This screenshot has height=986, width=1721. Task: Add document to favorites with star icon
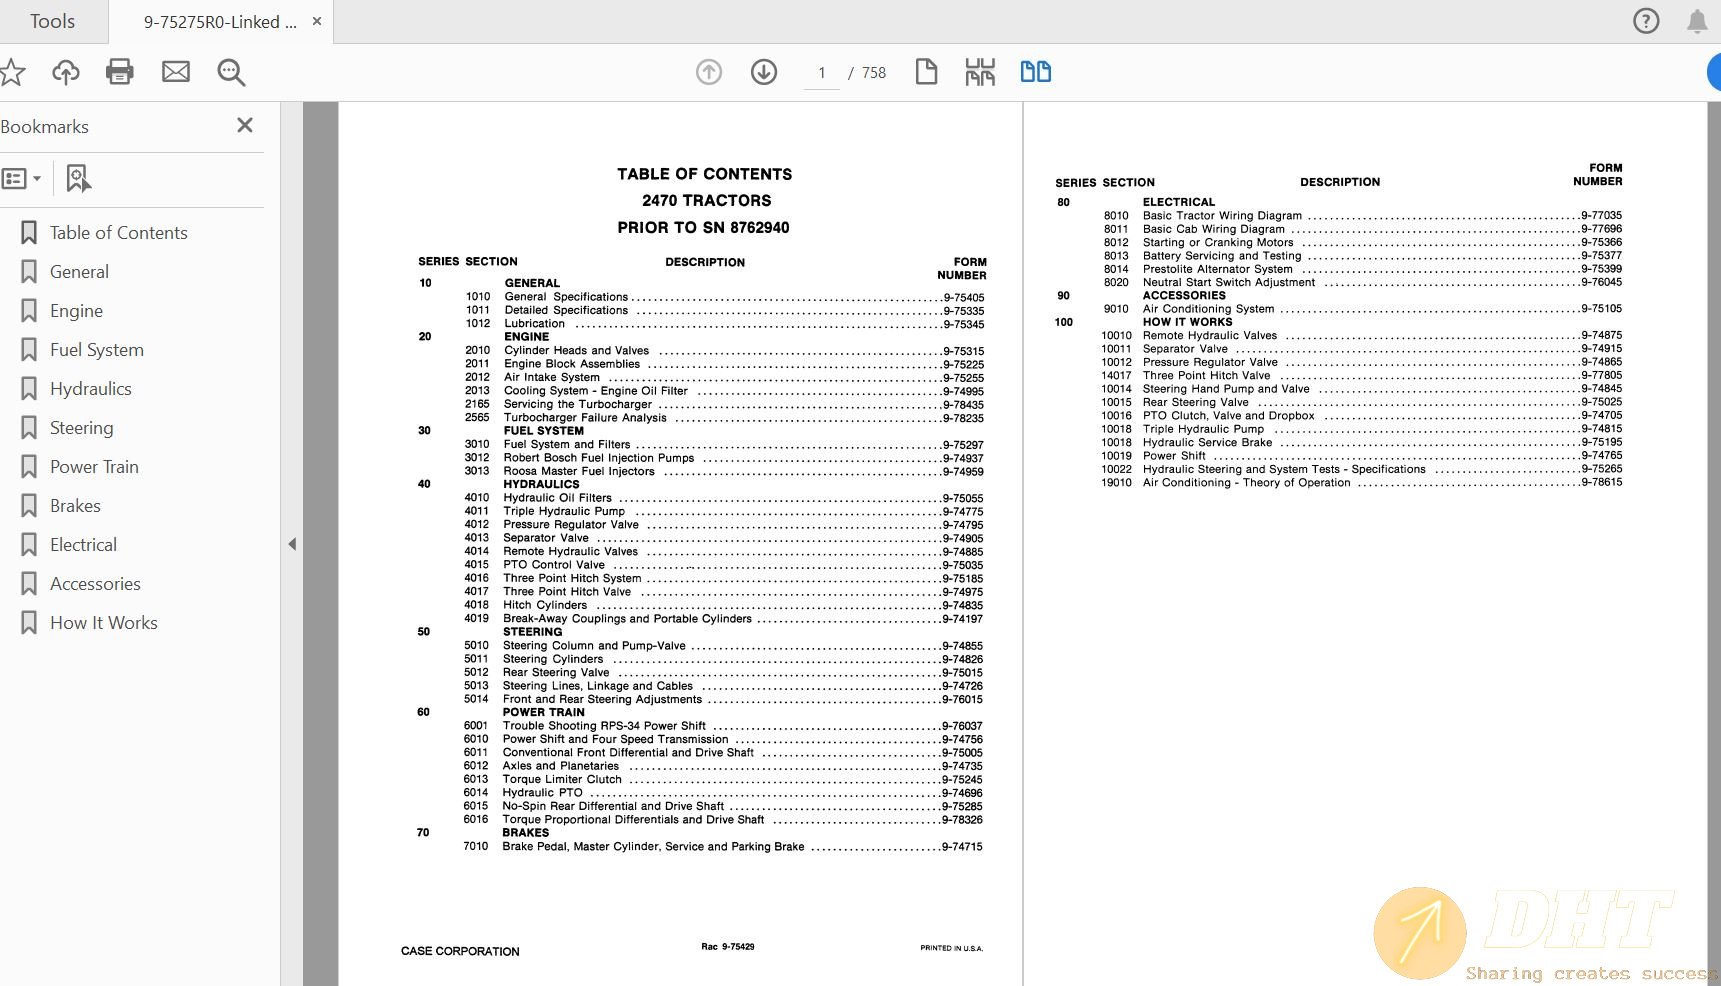pos(13,72)
